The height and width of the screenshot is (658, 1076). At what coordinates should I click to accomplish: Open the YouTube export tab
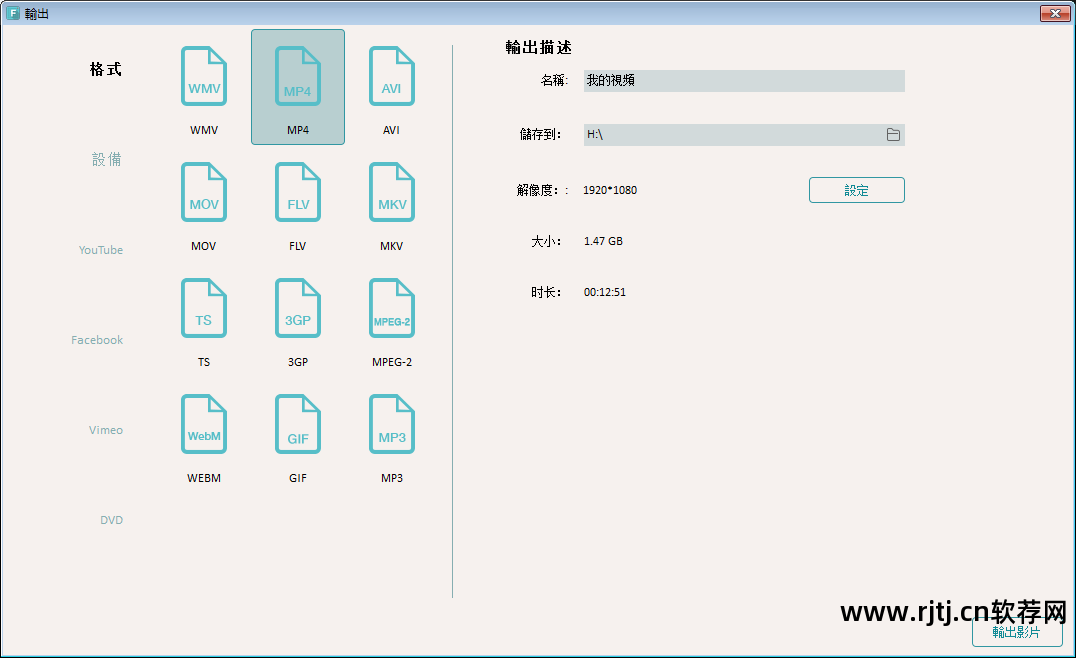point(101,250)
